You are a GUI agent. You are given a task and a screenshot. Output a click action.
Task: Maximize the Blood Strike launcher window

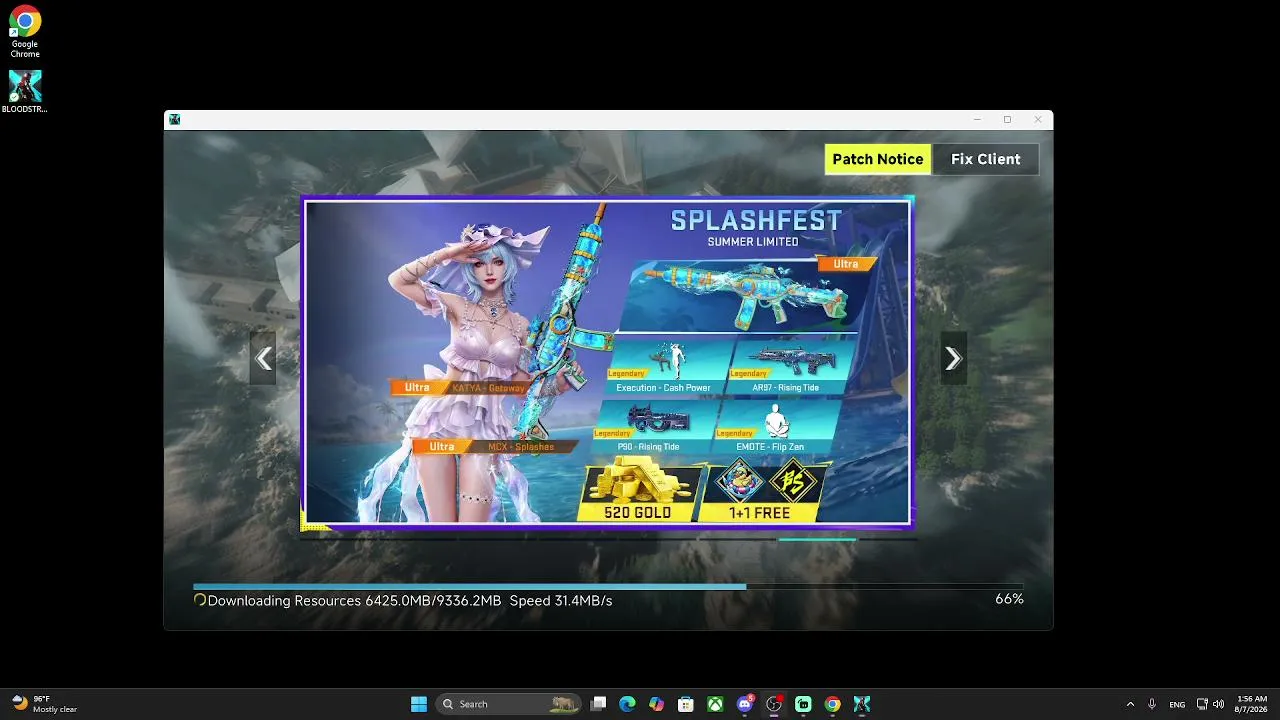click(x=1007, y=120)
